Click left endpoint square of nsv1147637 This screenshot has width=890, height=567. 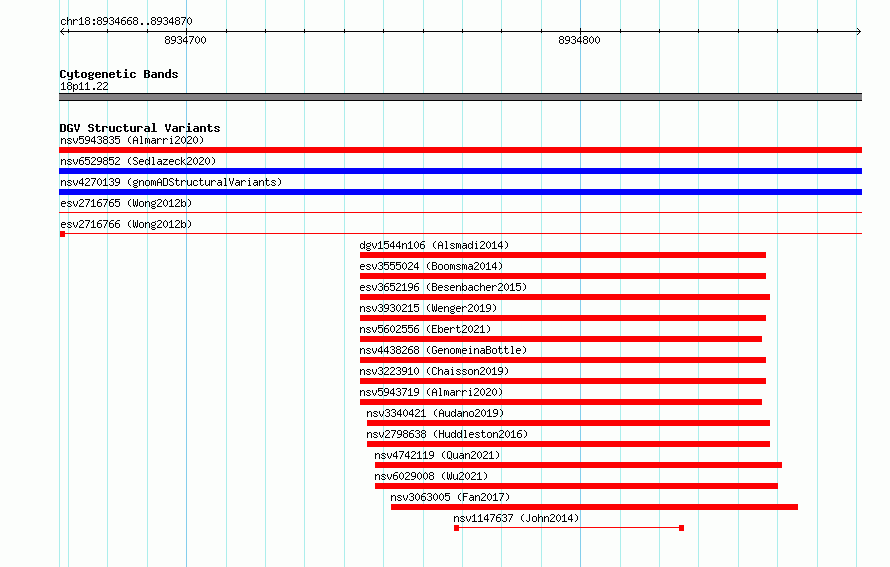[x=456, y=528]
